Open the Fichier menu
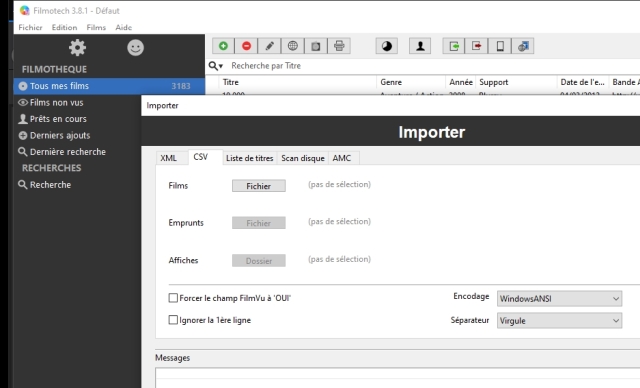The height and width of the screenshot is (388, 640). pos(30,27)
